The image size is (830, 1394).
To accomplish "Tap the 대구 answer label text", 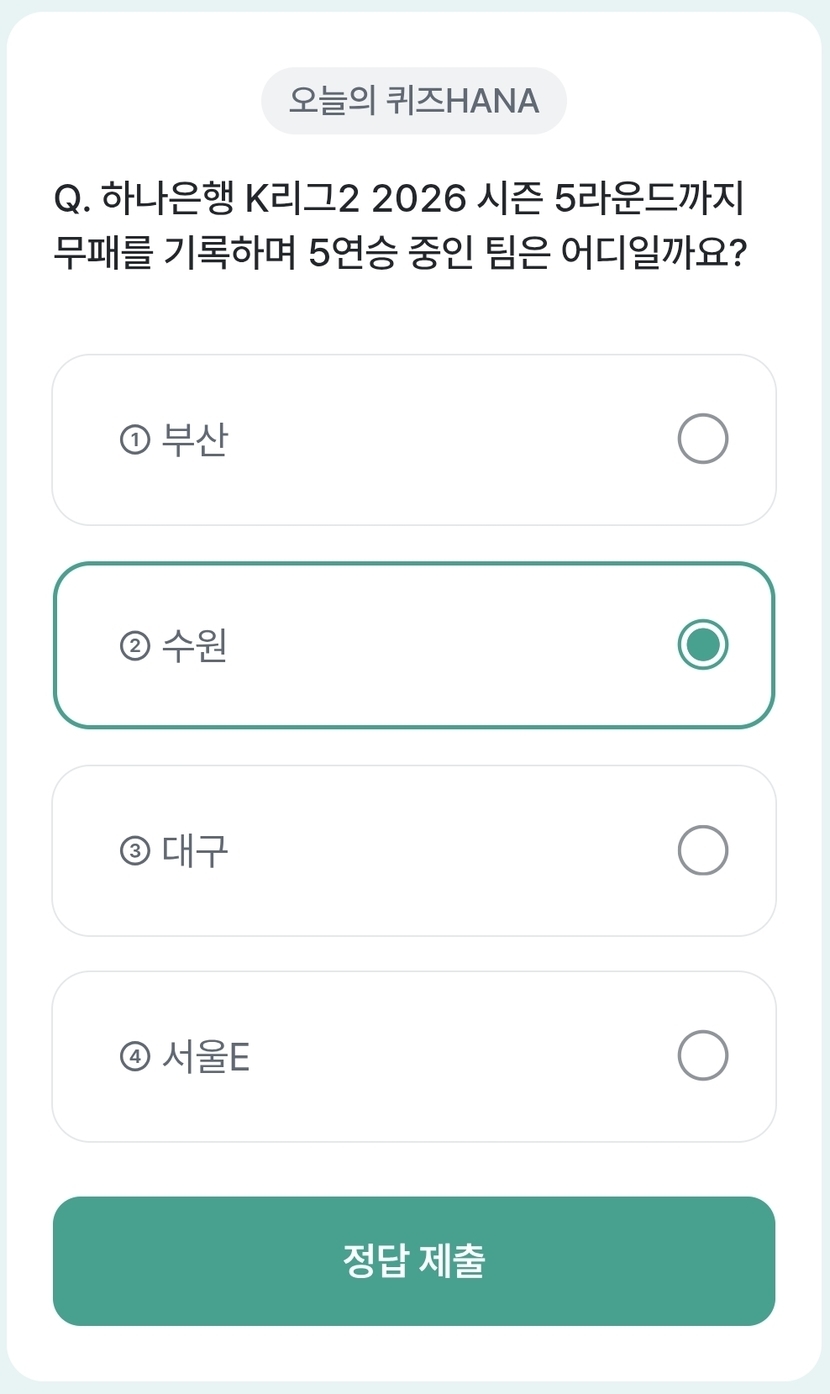I will point(194,851).
